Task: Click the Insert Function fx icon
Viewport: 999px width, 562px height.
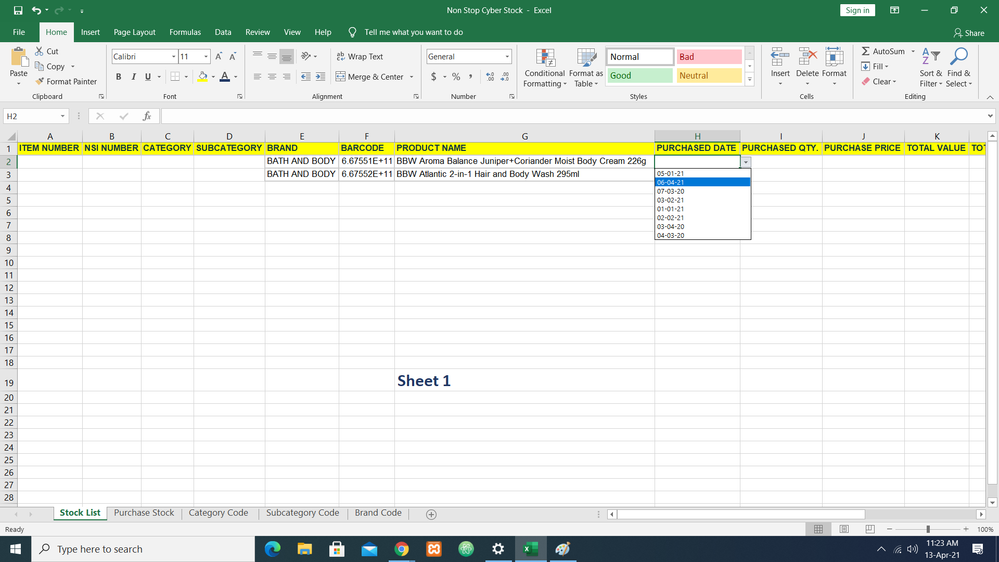Action: click(147, 116)
